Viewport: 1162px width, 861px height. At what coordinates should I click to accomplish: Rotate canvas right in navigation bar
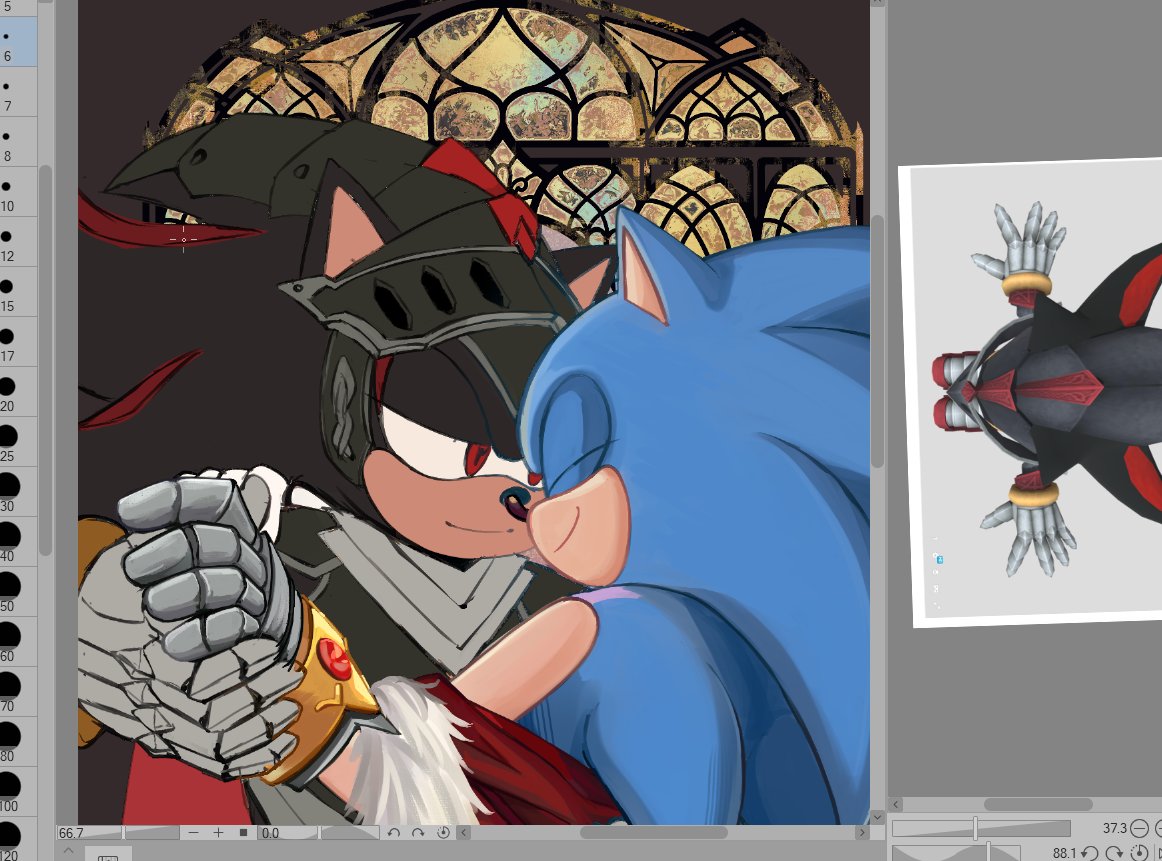pyautogui.click(x=418, y=833)
